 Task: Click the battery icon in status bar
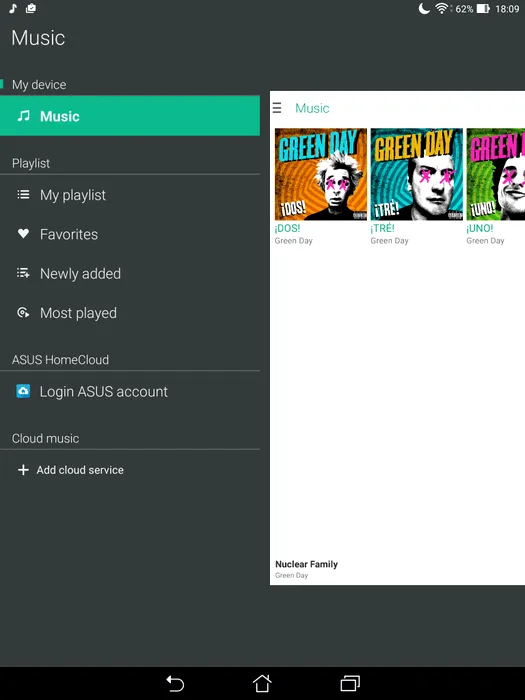pyautogui.click(x=483, y=8)
